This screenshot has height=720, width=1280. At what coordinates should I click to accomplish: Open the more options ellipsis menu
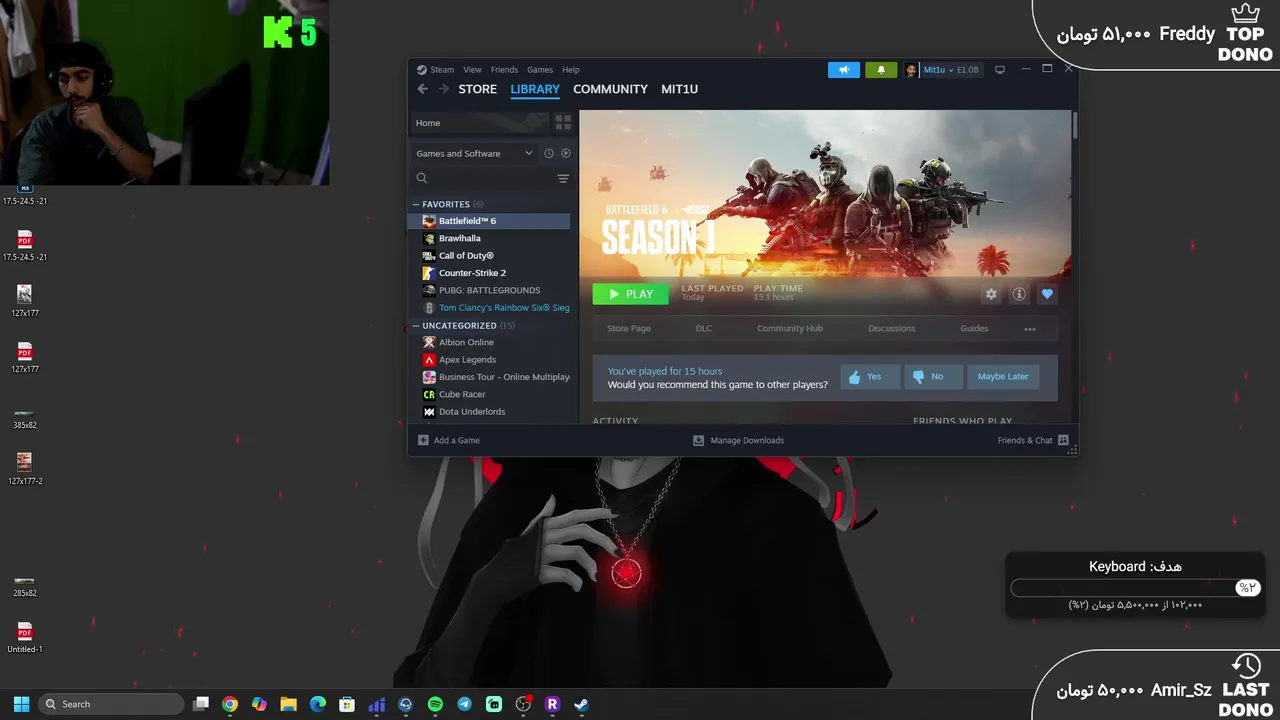[1030, 329]
